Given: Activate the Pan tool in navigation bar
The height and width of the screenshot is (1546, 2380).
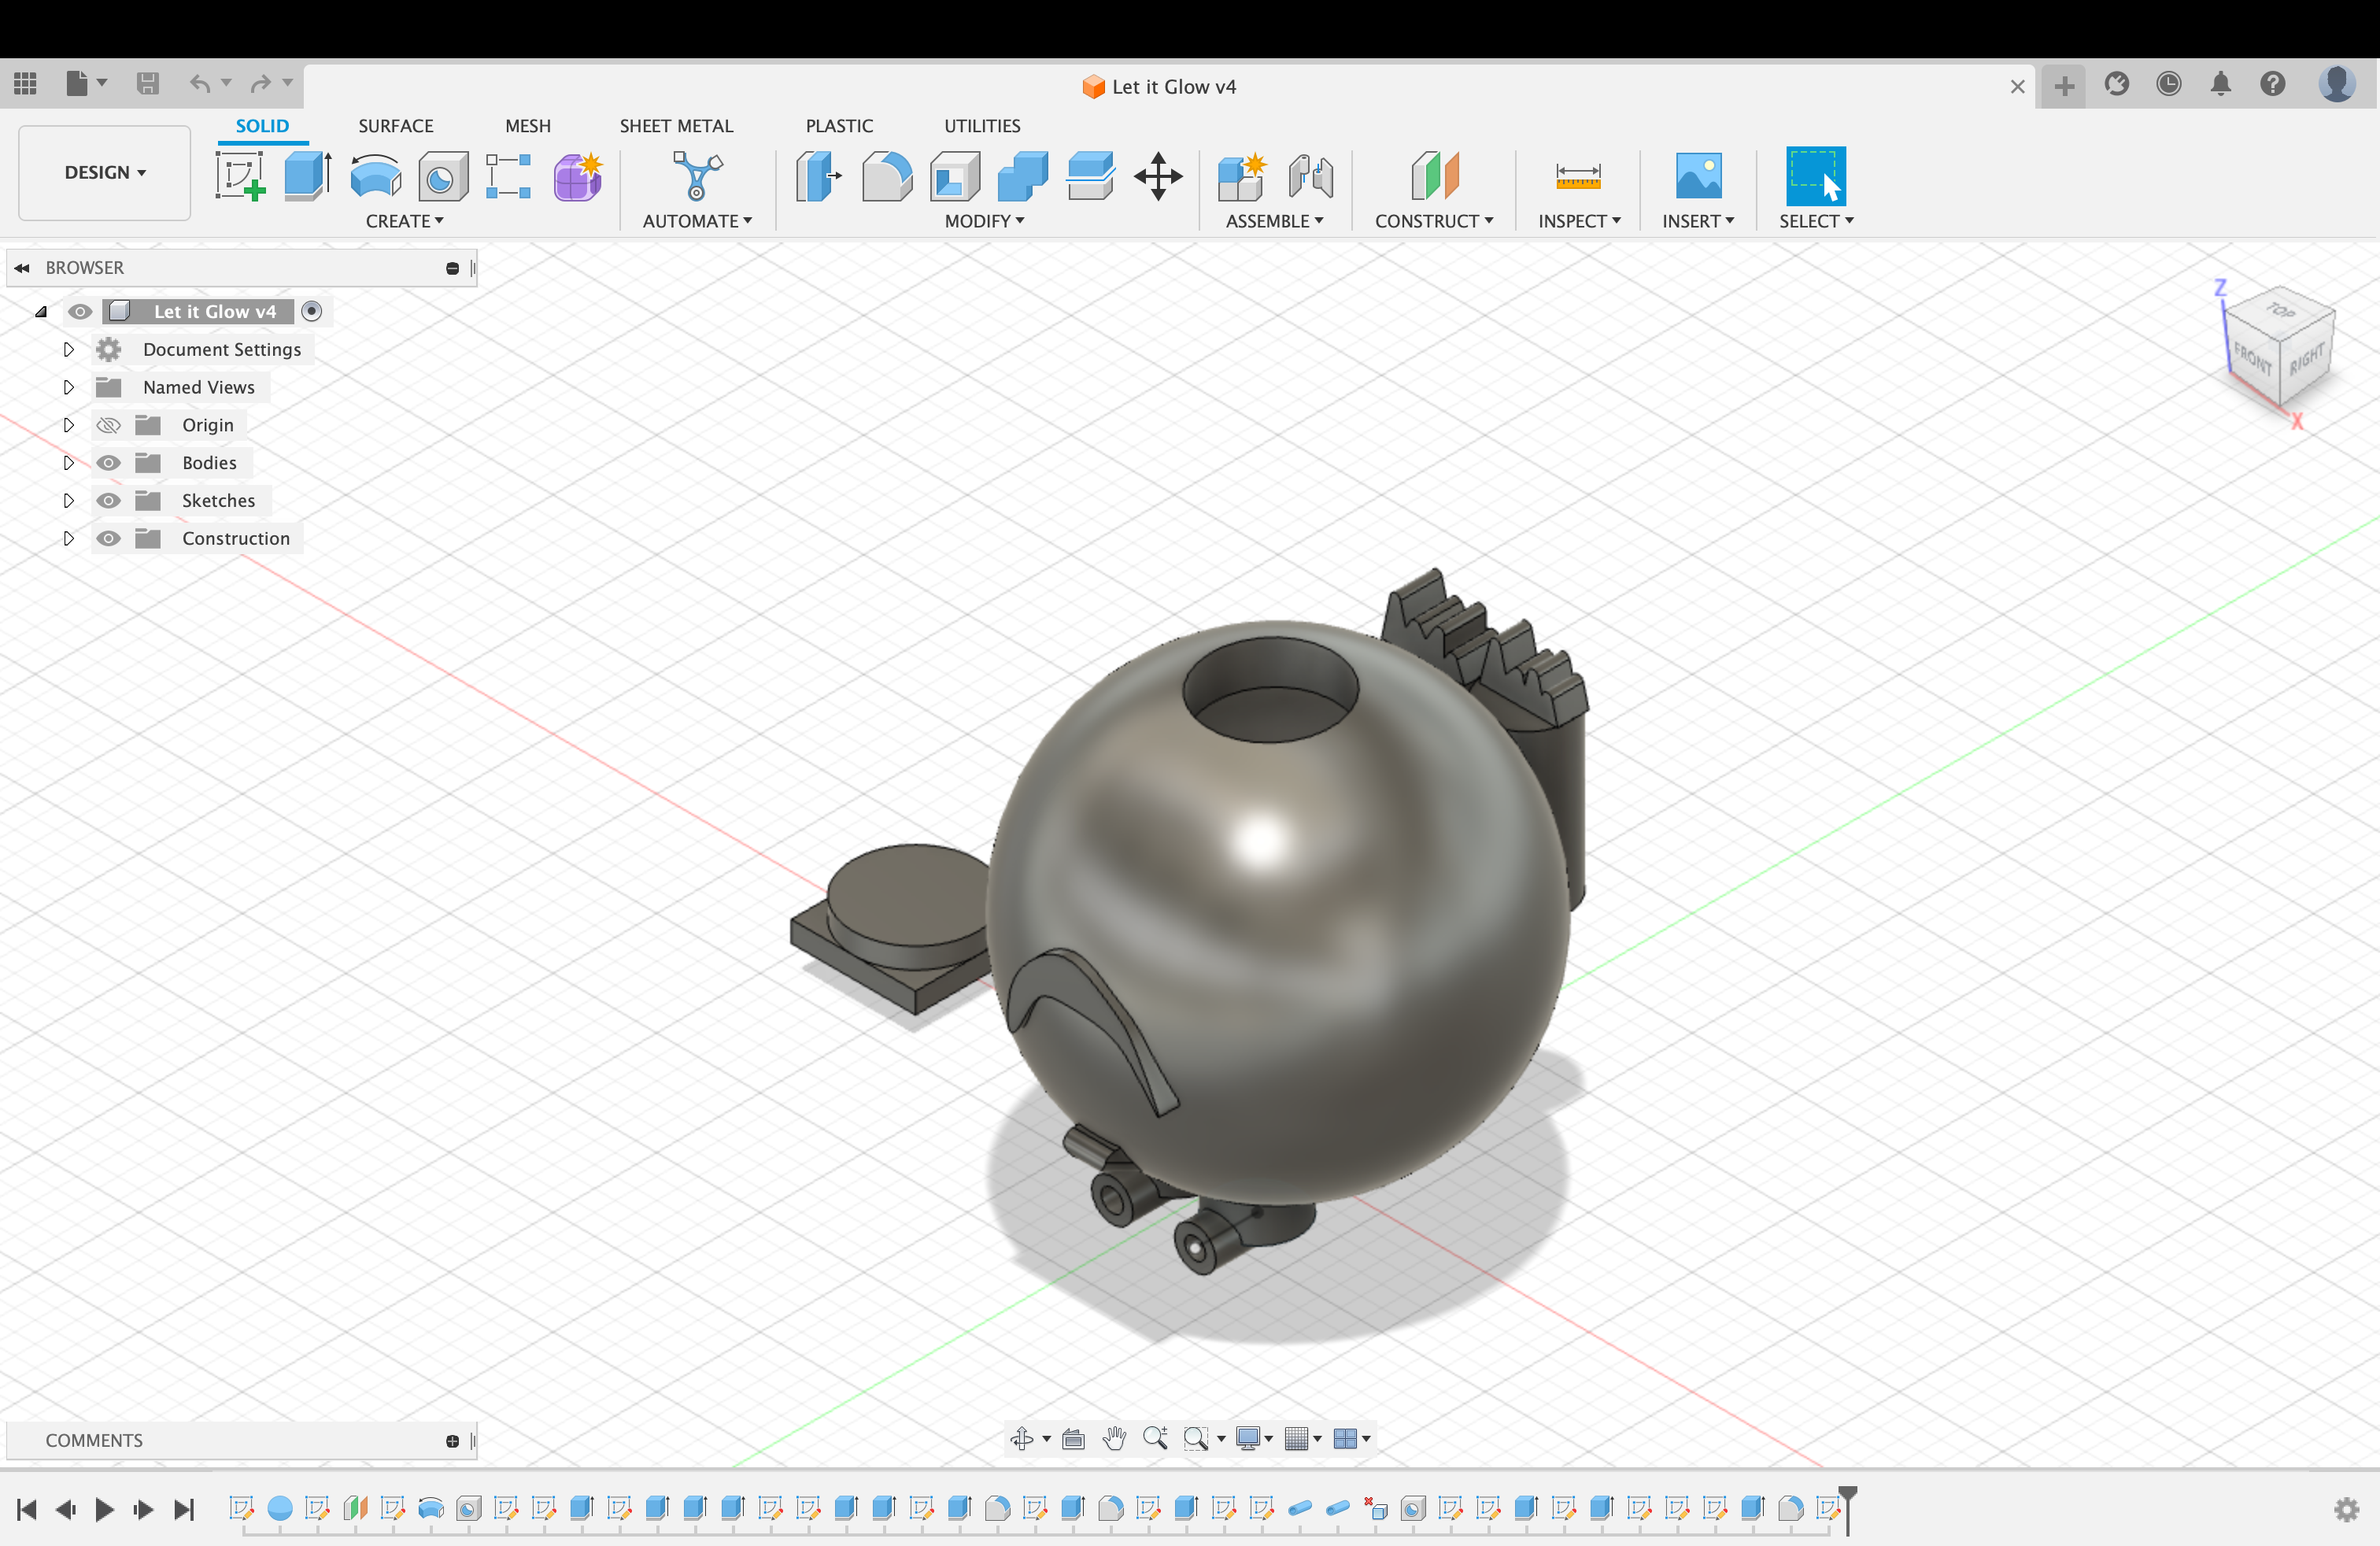Looking at the screenshot, I should coord(1115,1439).
